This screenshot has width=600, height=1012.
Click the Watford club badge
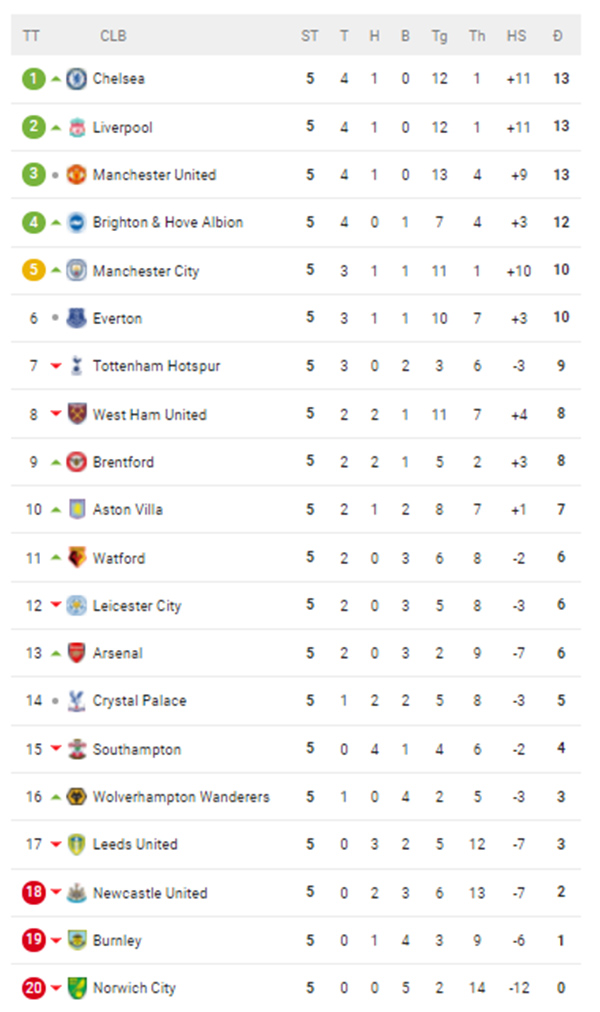(76, 558)
